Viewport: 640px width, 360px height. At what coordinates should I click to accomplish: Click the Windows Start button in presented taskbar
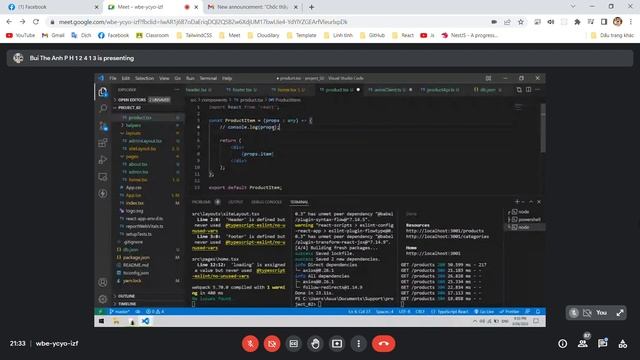(x=101, y=321)
